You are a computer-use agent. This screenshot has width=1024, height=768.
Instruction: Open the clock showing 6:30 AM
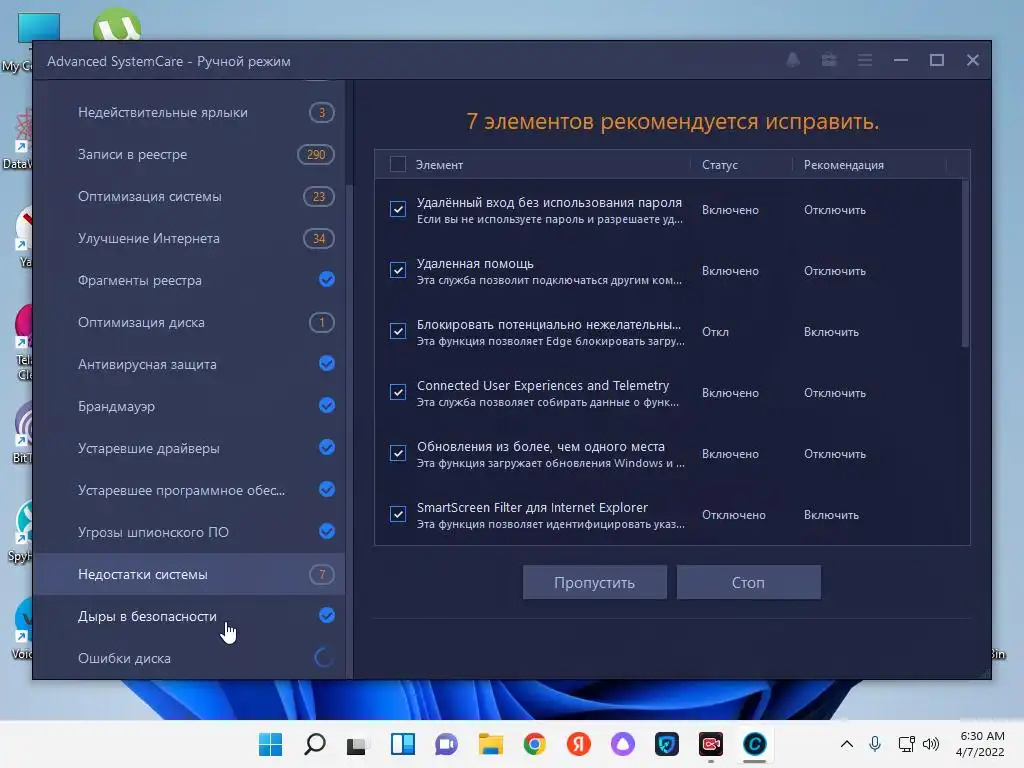[980, 744]
